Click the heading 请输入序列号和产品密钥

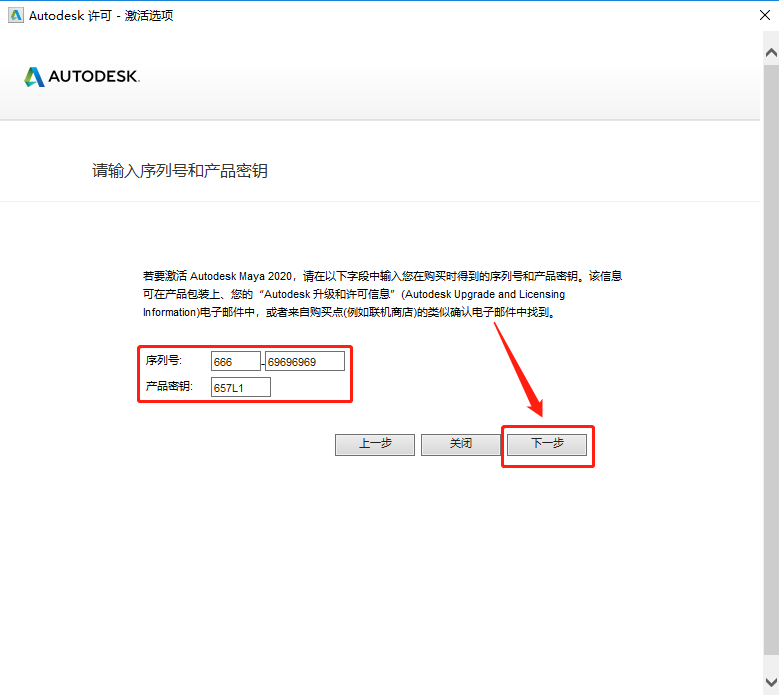click(180, 170)
